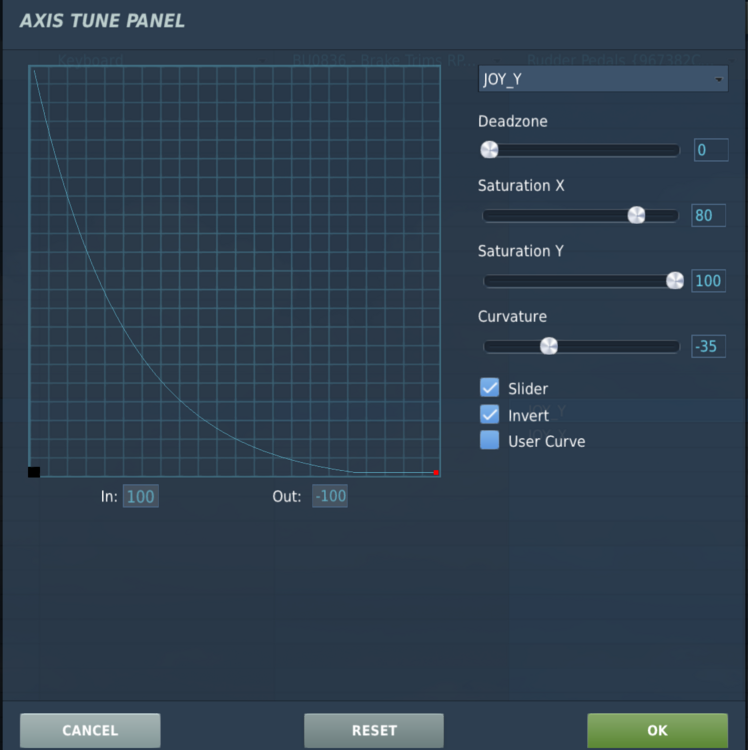This screenshot has width=748, height=750.
Task: Click the Deadzone label
Action: point(513,121)
